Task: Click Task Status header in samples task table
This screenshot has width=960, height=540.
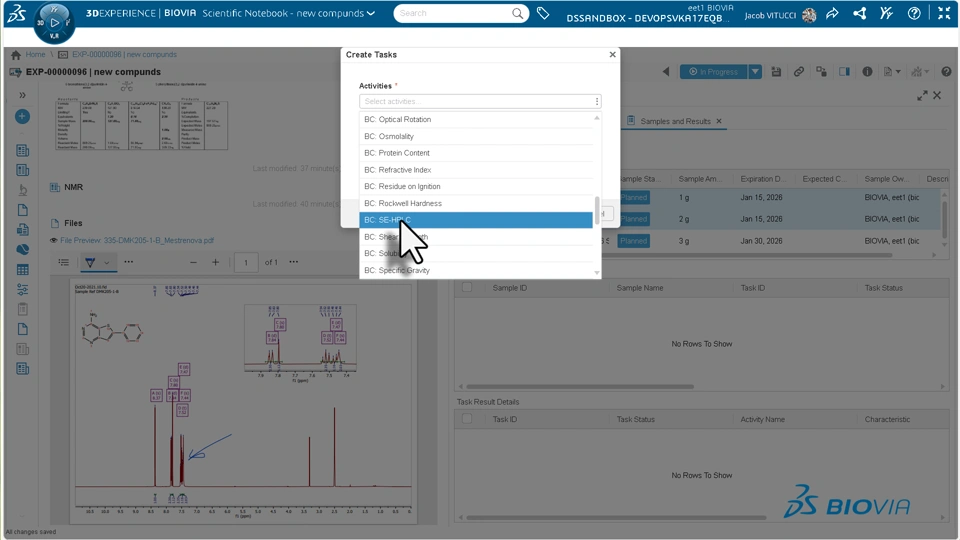Action: point(883,288)
